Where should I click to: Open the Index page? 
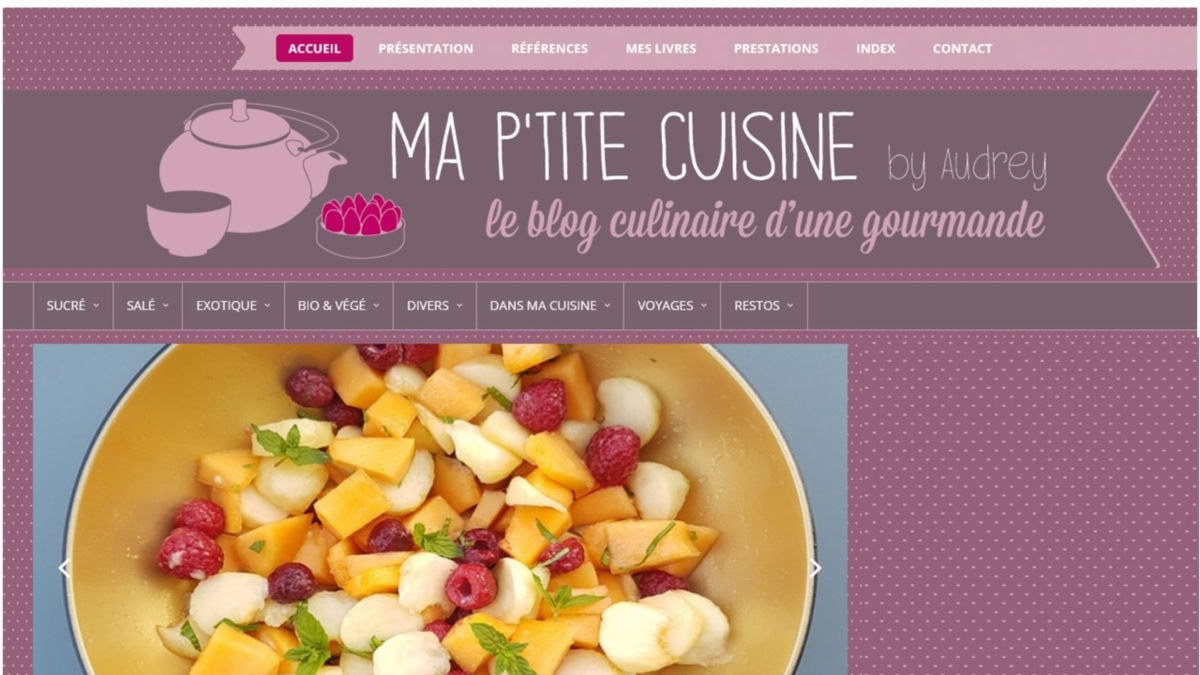tap(876, 48)
